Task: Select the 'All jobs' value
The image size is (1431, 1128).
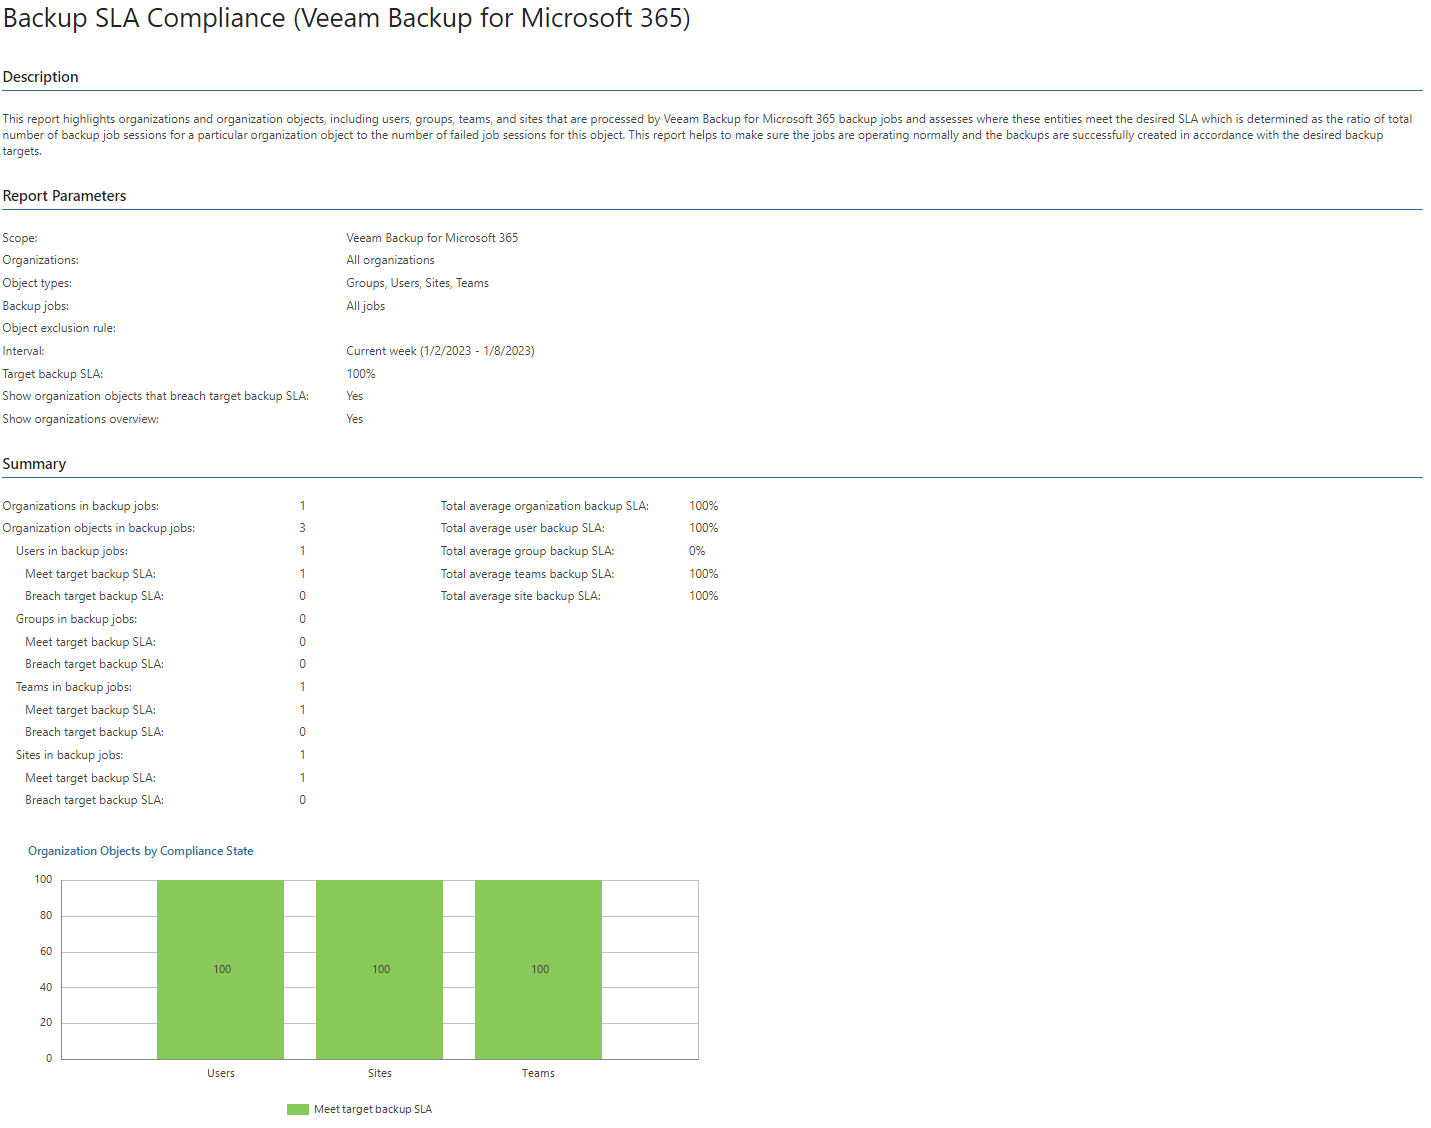Action: click(x=365, y=306)
